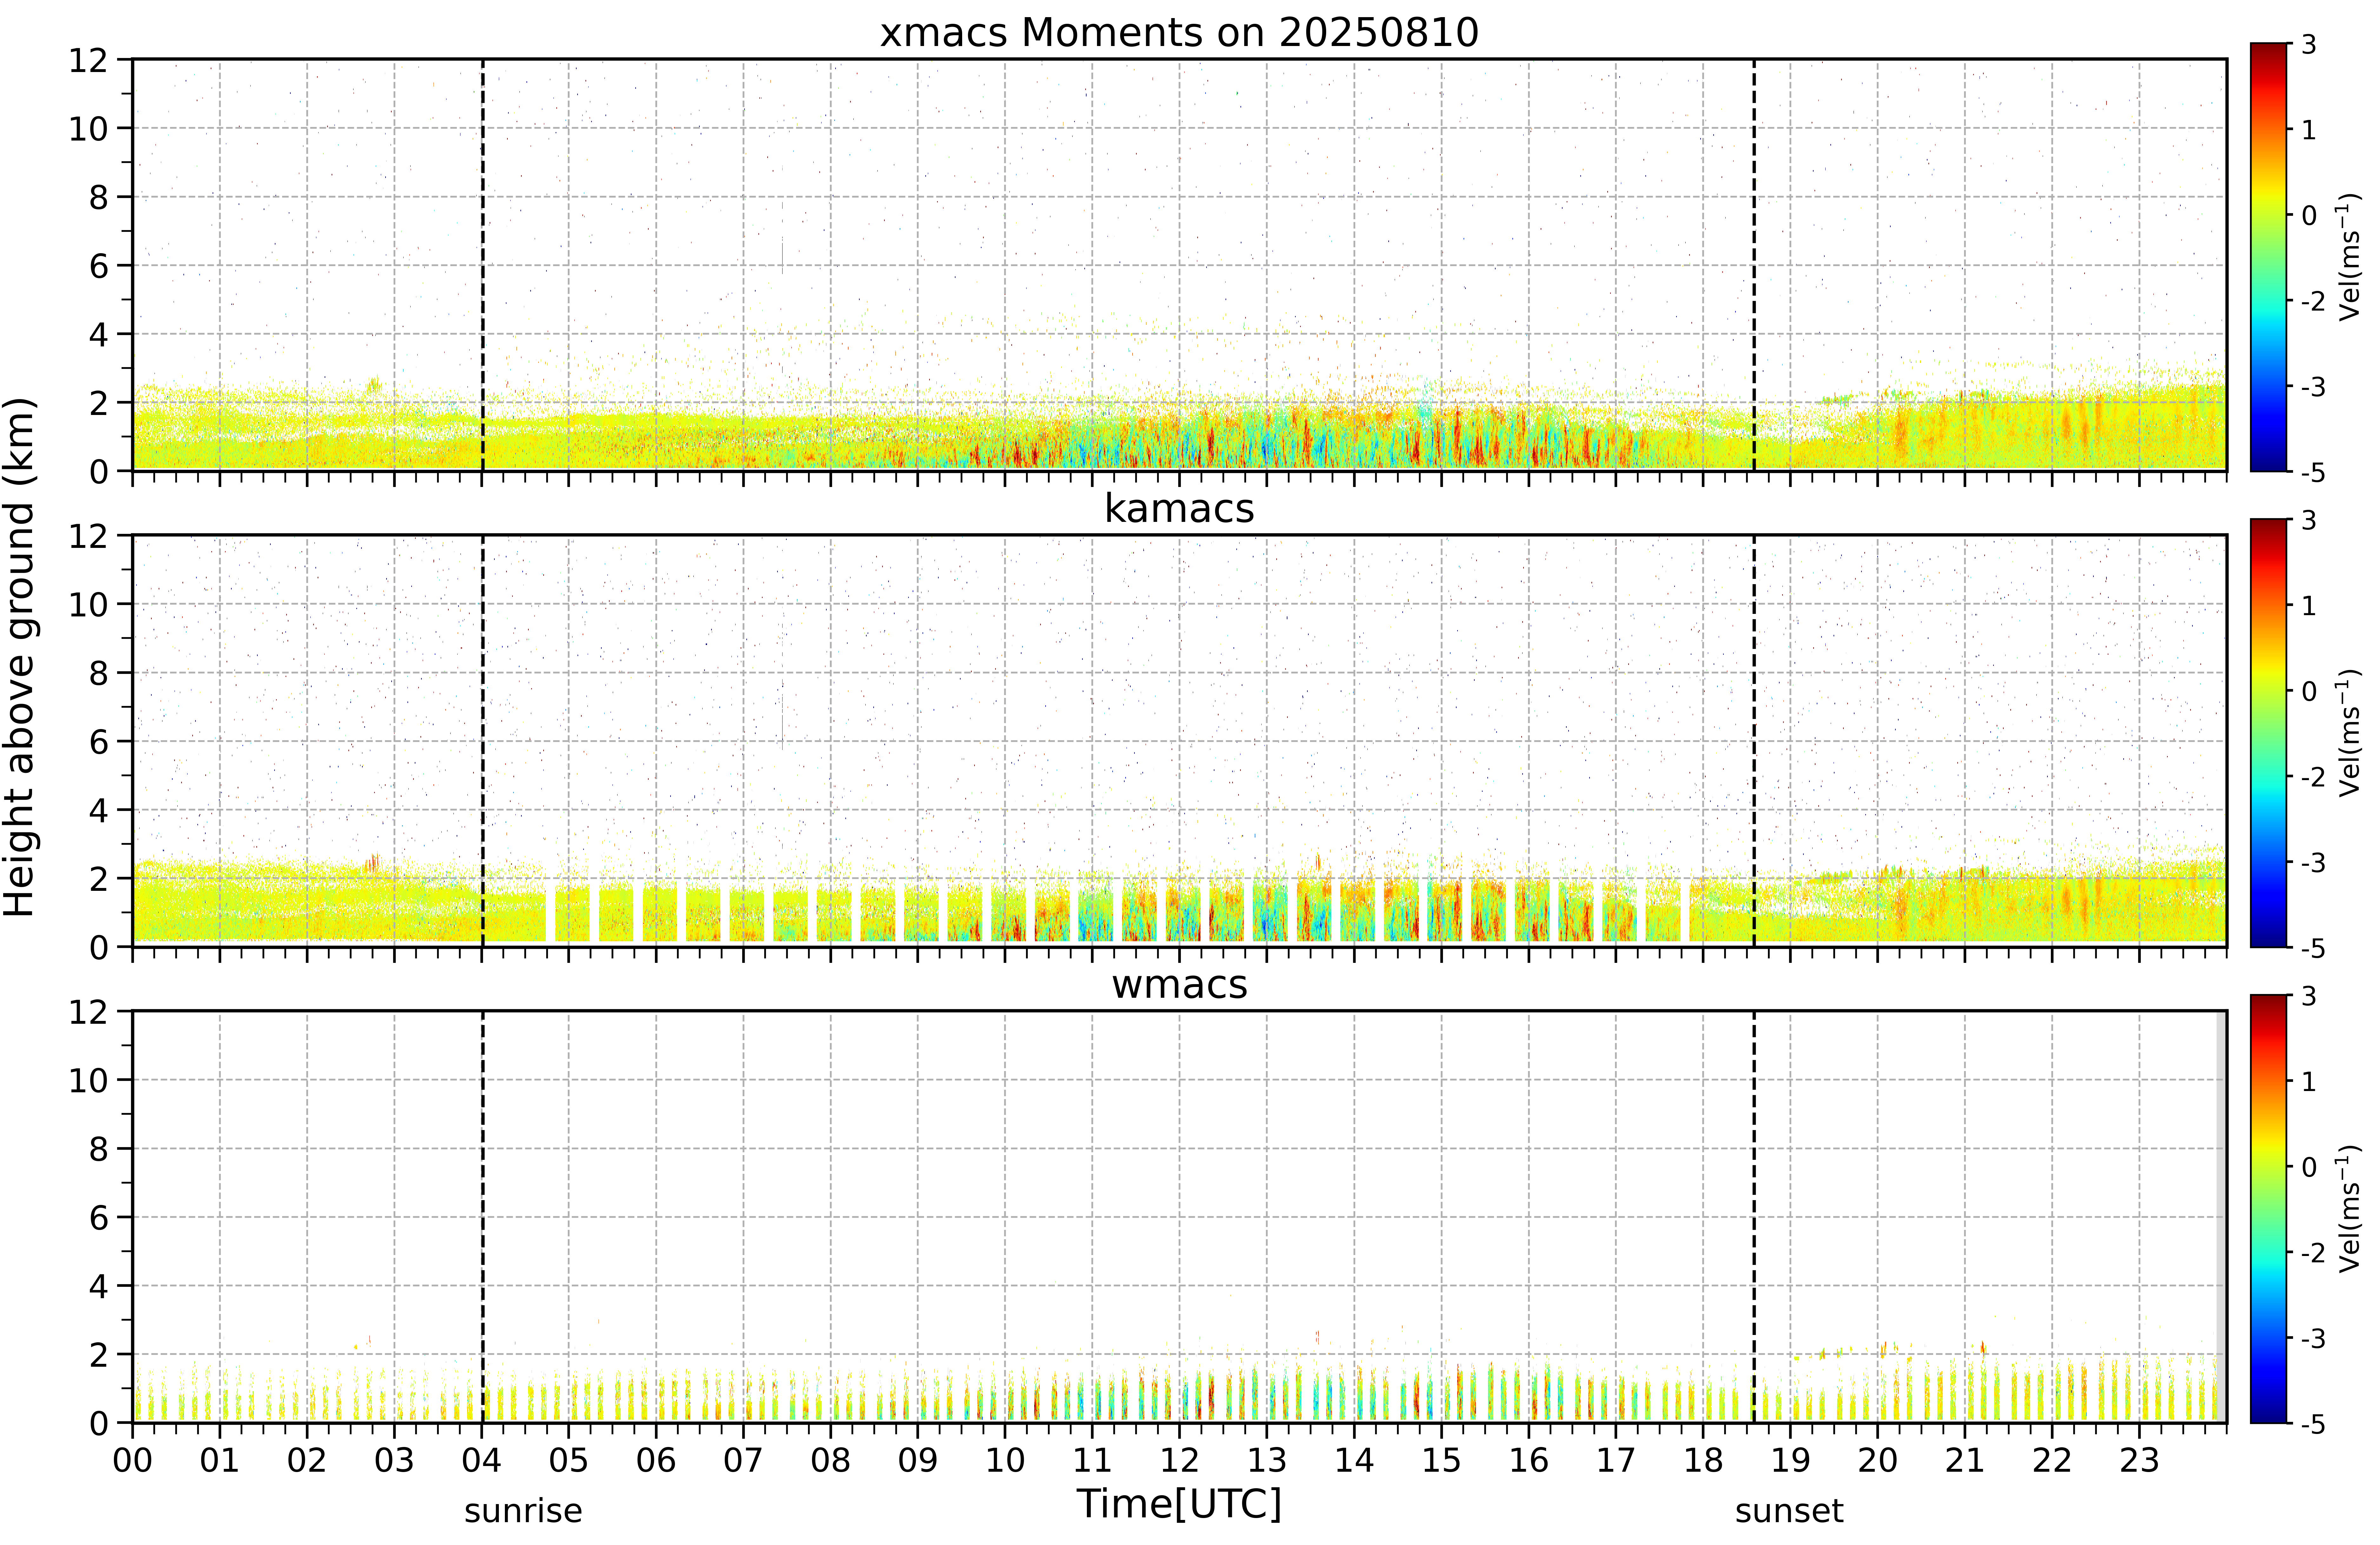Image resolution: width=2380 pixels, height=1545 pixels.
Task: Click the xmacs velocity colorbar
Action: point(2269,257)
